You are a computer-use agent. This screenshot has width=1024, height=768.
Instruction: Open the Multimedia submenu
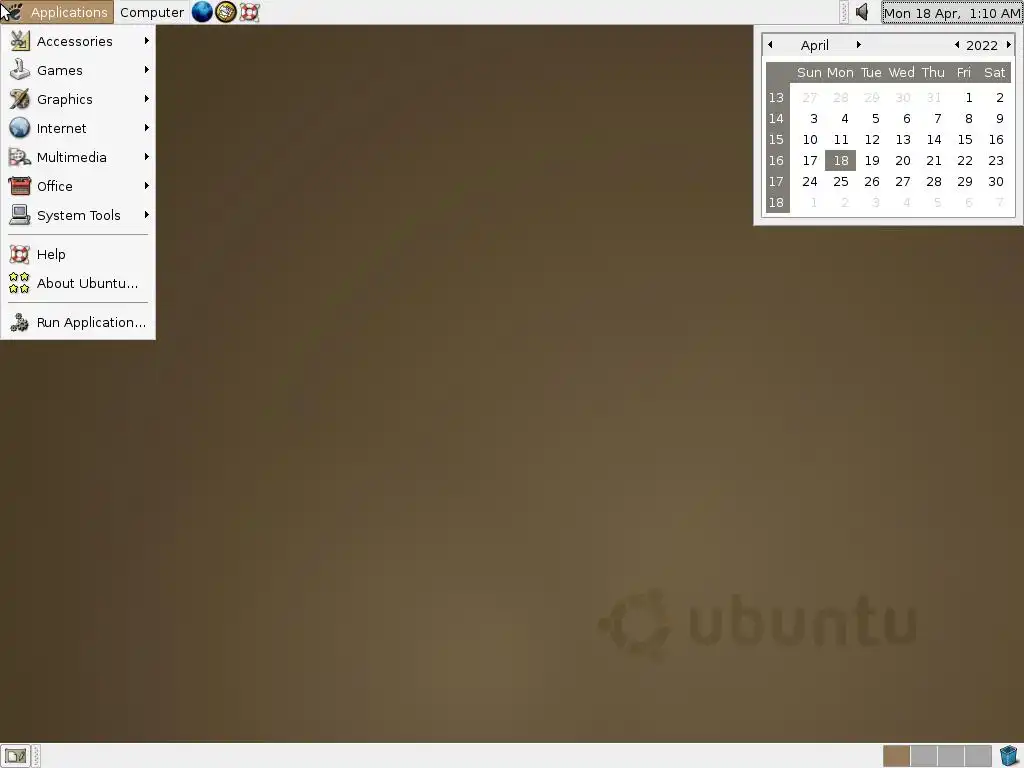pos(78,157)
